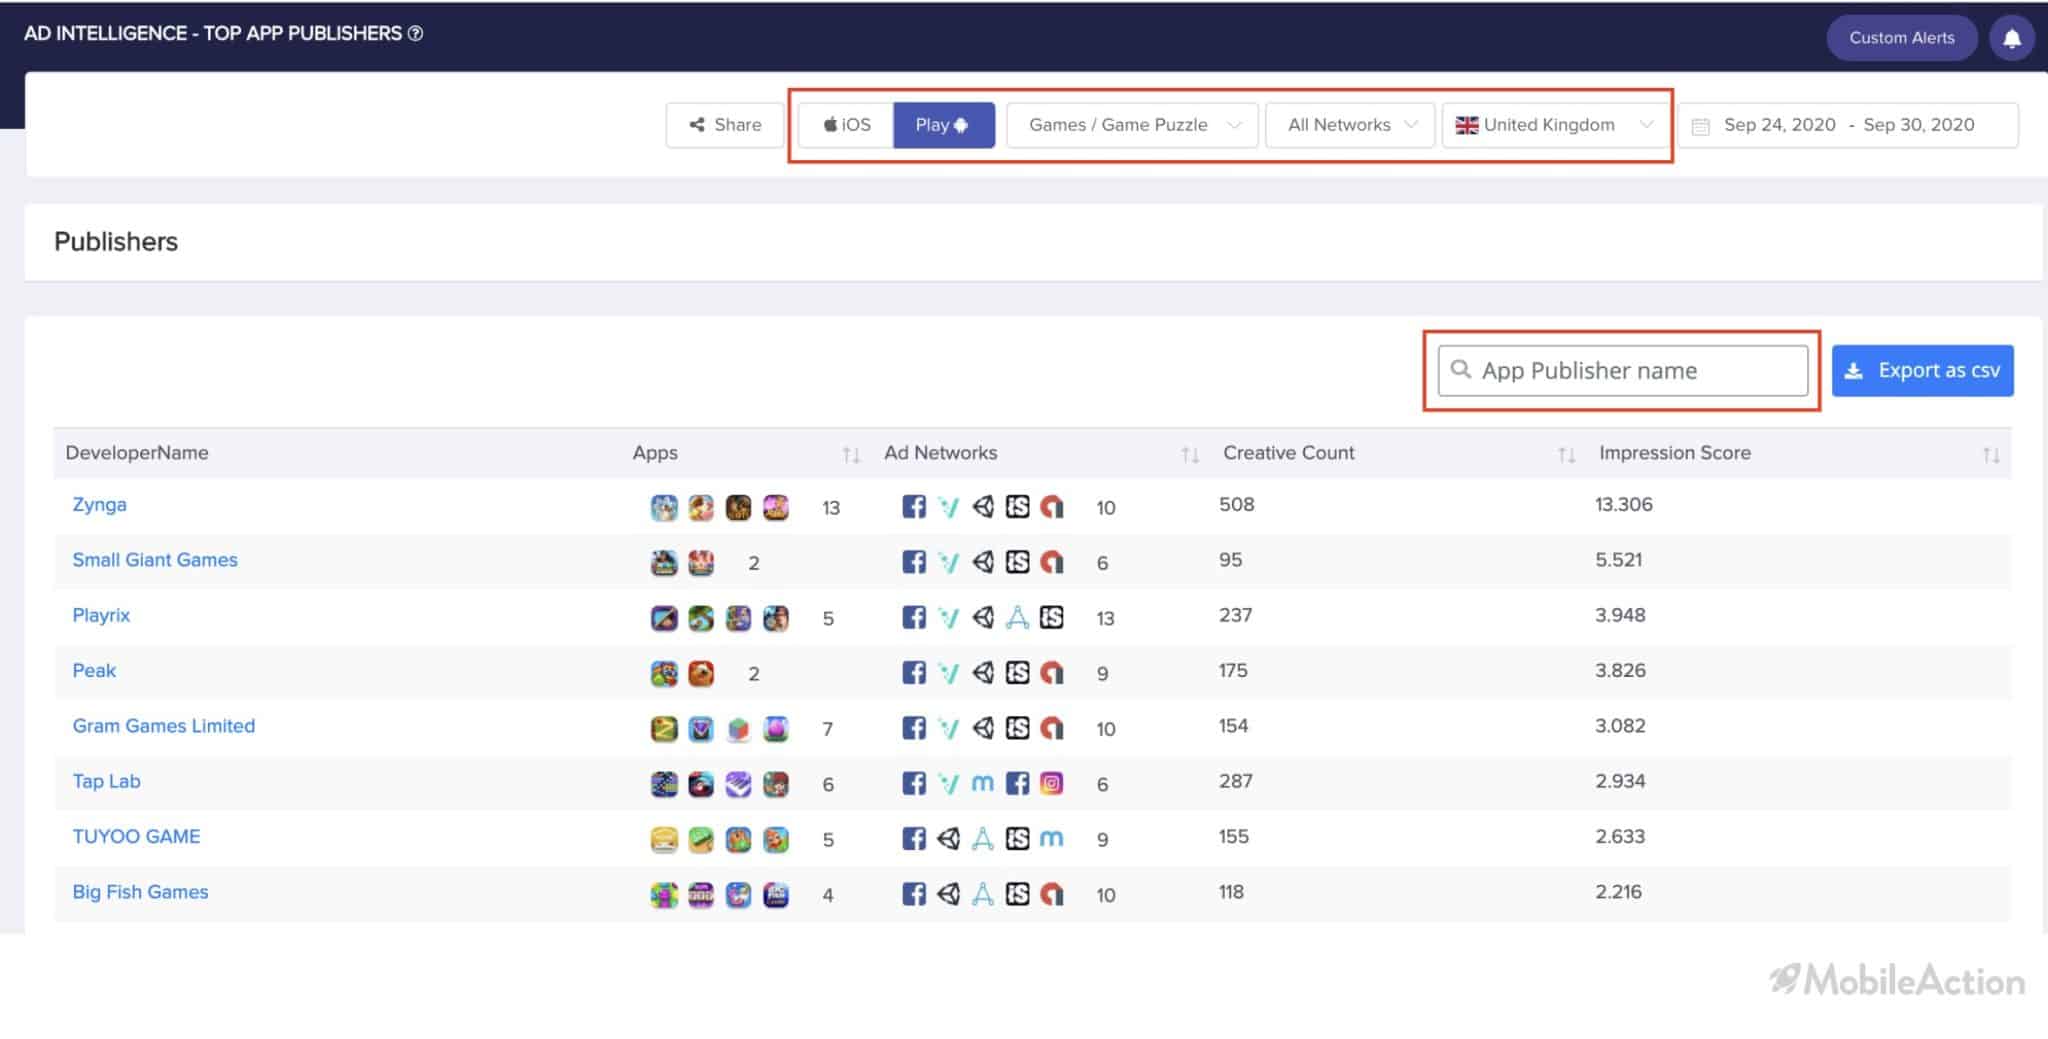Screen dimensions: 2048x1039
Task: Sort table by Impression Score column arrows
Action: coord(1991,455)
